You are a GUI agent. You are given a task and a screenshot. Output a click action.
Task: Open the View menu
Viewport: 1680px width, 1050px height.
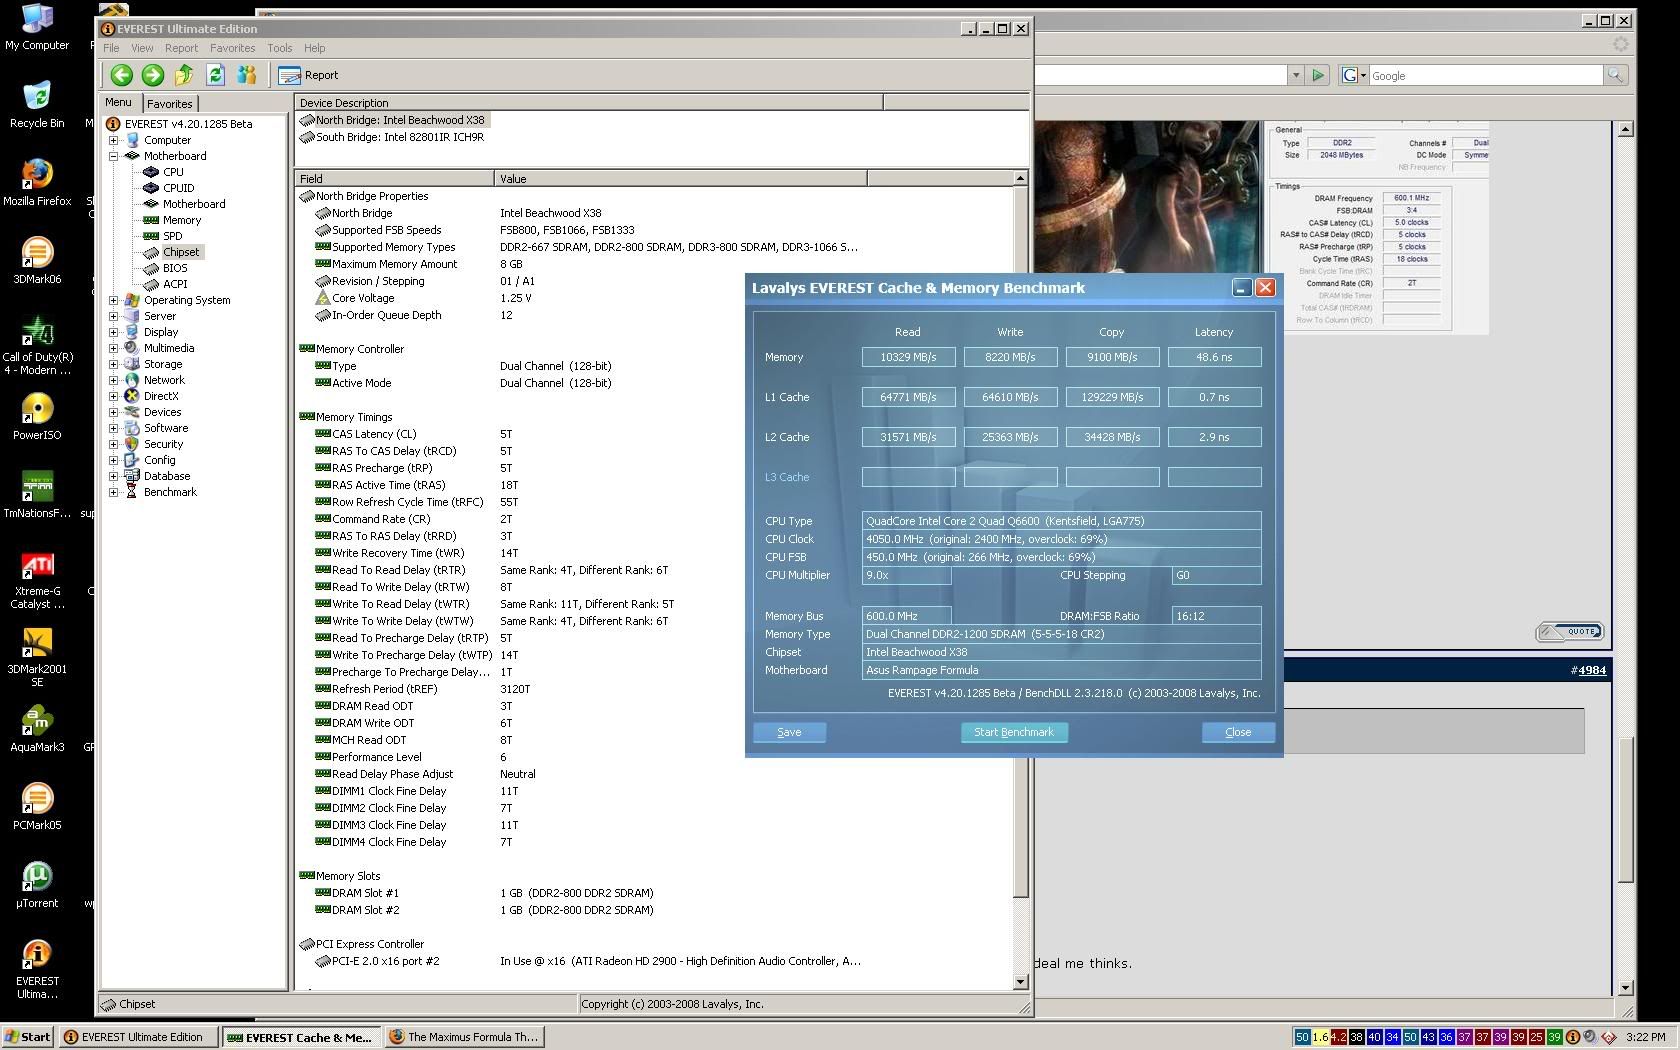(x=142, y=48)
